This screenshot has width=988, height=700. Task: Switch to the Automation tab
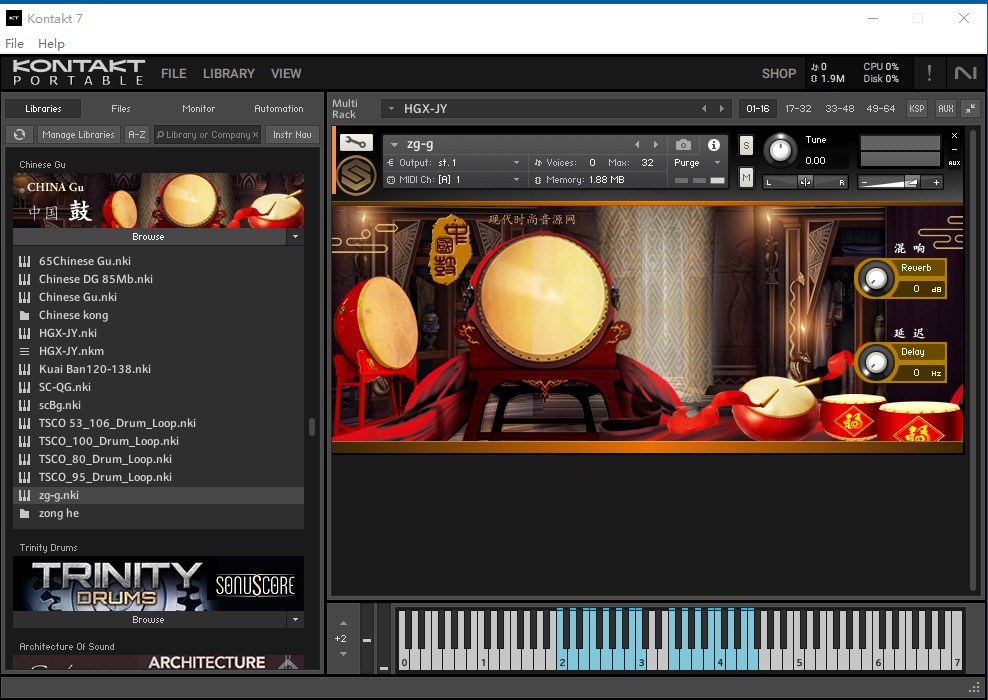point(279,108)
